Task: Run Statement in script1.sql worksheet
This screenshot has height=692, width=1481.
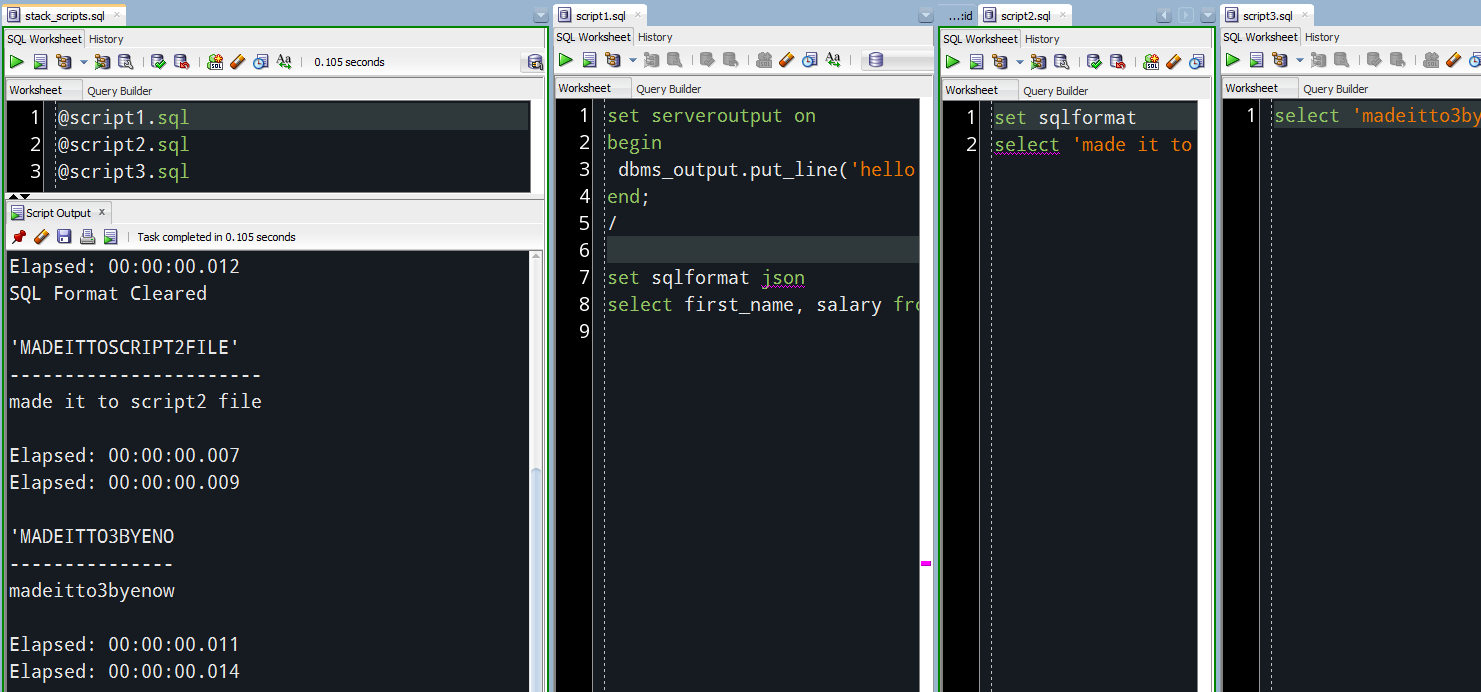Action: click(x=566, y=60)
